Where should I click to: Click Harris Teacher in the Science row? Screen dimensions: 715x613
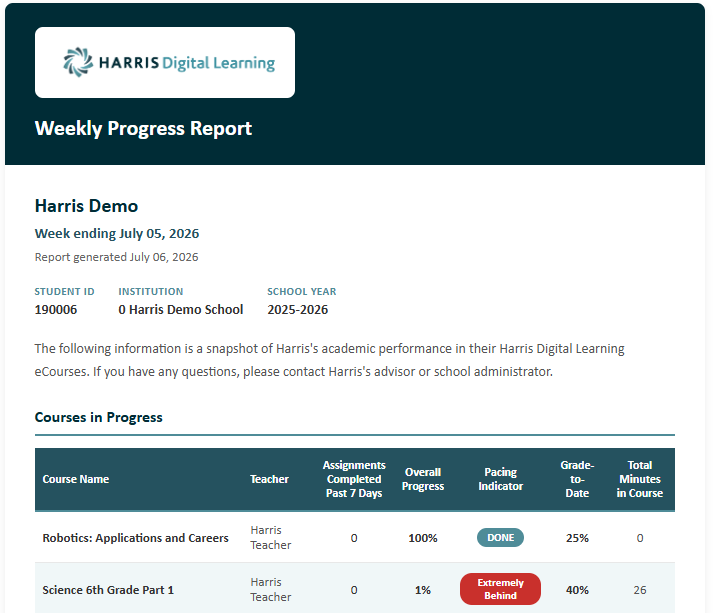[270, 590]
